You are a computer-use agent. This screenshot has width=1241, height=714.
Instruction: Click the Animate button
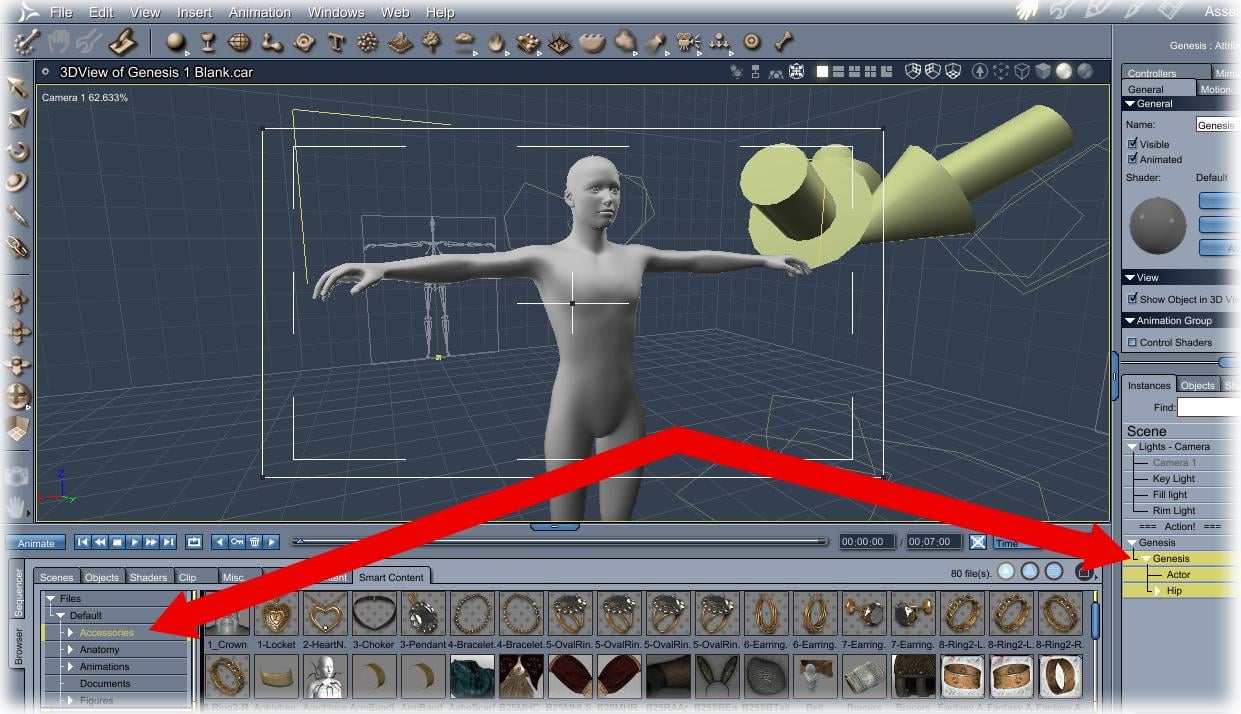37,543
